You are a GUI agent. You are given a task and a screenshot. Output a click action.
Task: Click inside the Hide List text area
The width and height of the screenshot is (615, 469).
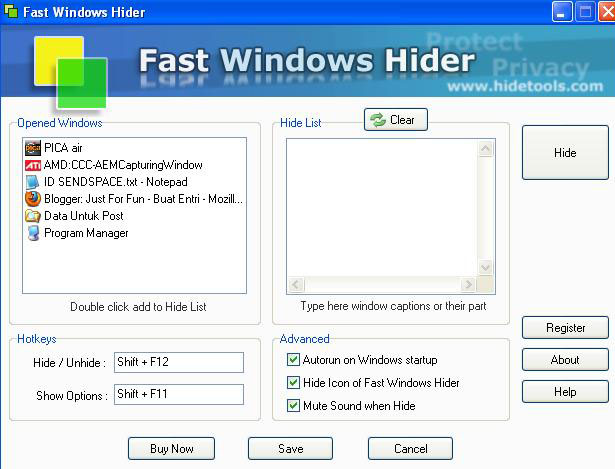(x=382, y=208)
